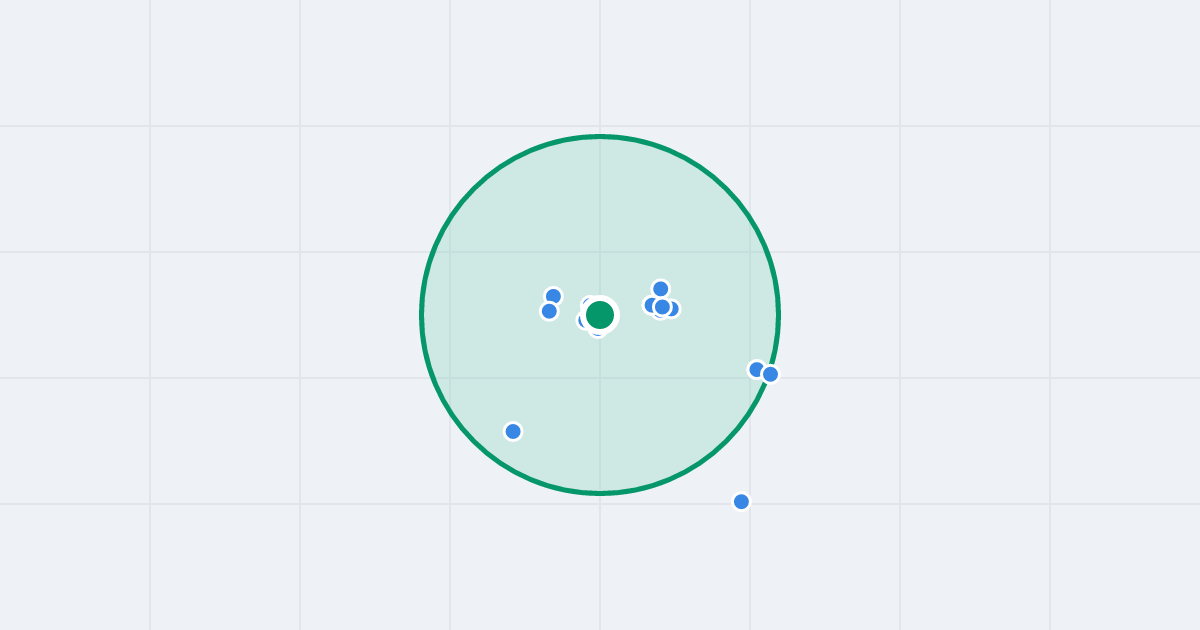Select the upper dot of the pair left of center
Image resolution: width=1200 pixels, height=630 pixels.
pyautogui.click(x=553, y=296)
